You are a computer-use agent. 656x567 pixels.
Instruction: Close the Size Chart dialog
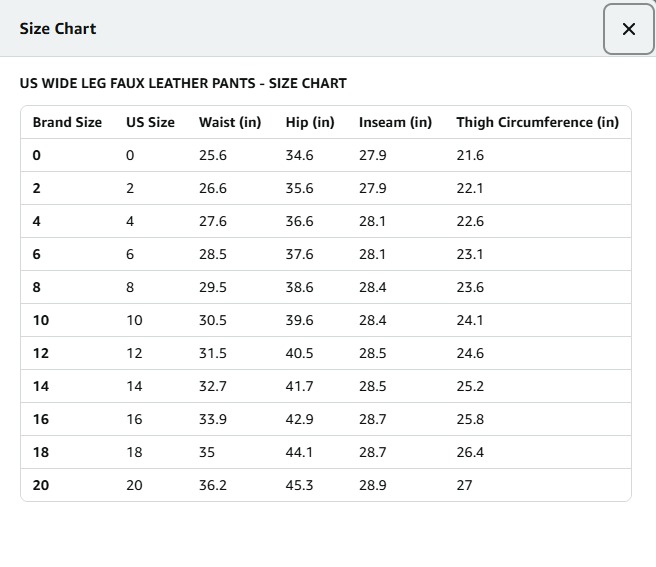[628, 29]
